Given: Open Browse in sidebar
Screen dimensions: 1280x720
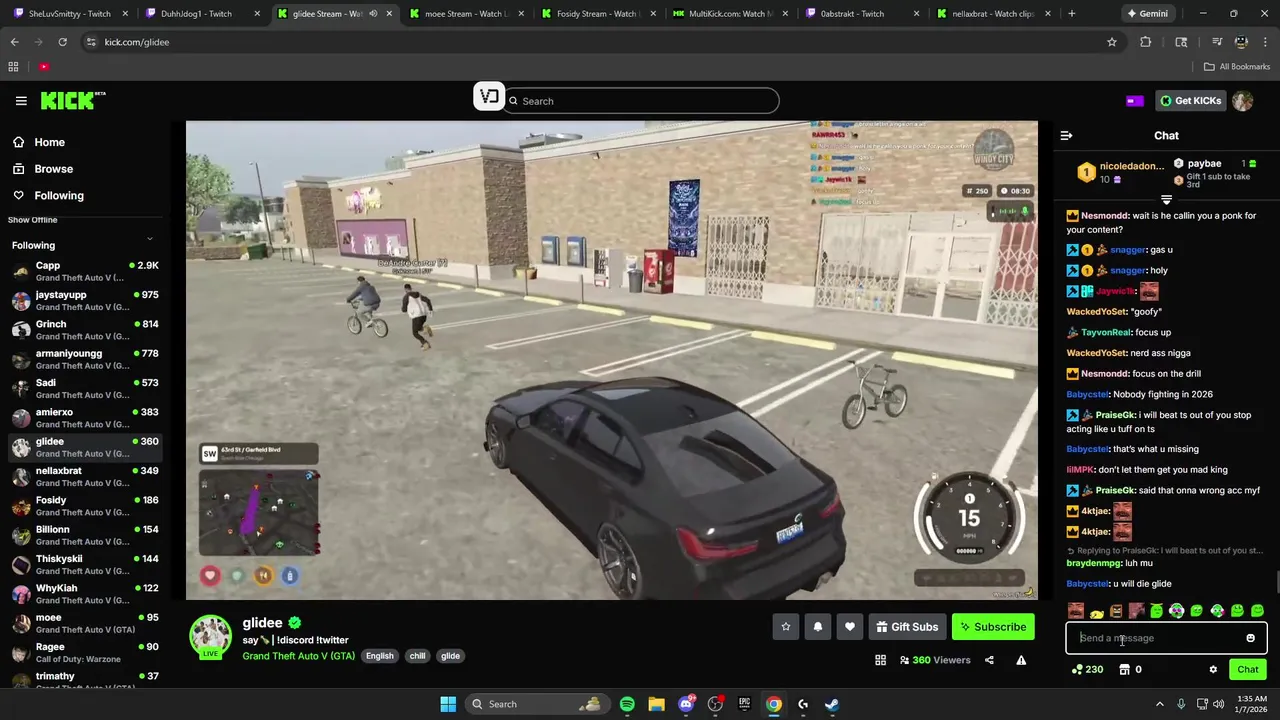Looking at the screenshot, I should (53, 169).
